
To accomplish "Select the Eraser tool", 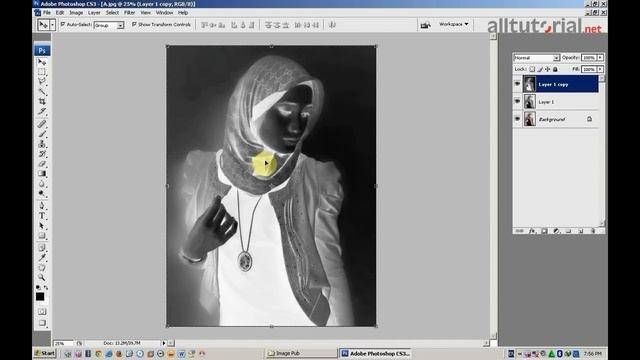I will (42, 164).
